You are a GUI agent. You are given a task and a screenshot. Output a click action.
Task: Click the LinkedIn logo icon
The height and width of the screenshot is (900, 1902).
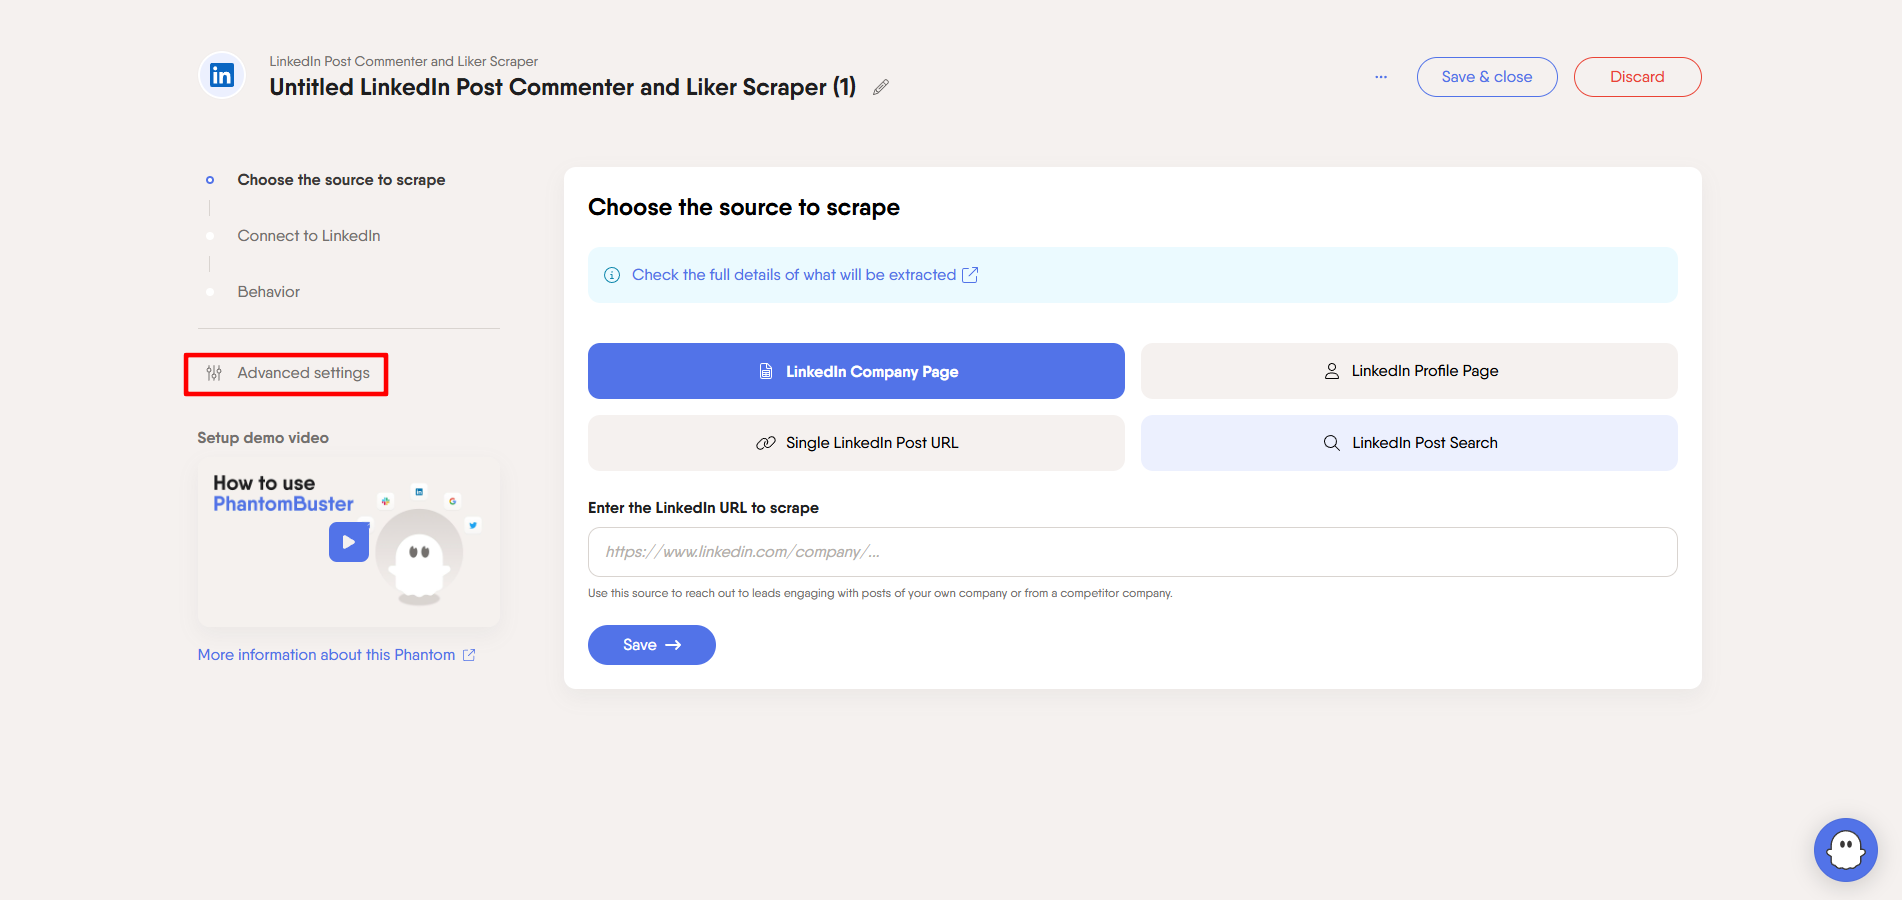(x=222, y=75)
